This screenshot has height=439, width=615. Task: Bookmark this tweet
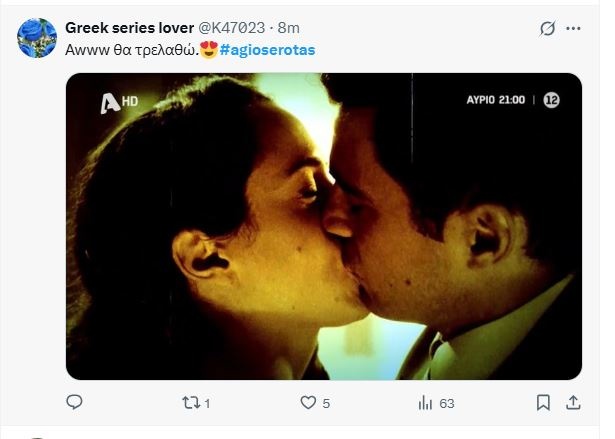(x=543, y=402)
